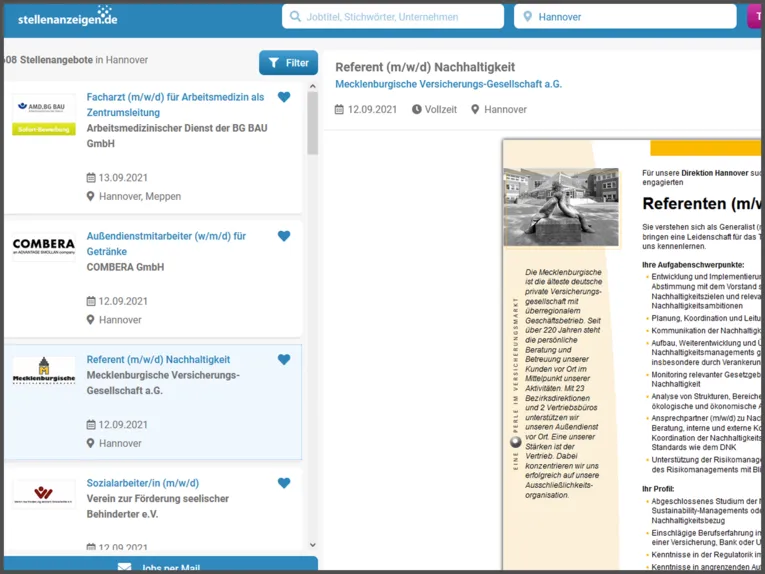The image size is (765, 574).
Task: Open Facharzt für Arbeitsmedizin als Zentrumsleitung listing
Action: click(175, 105)
